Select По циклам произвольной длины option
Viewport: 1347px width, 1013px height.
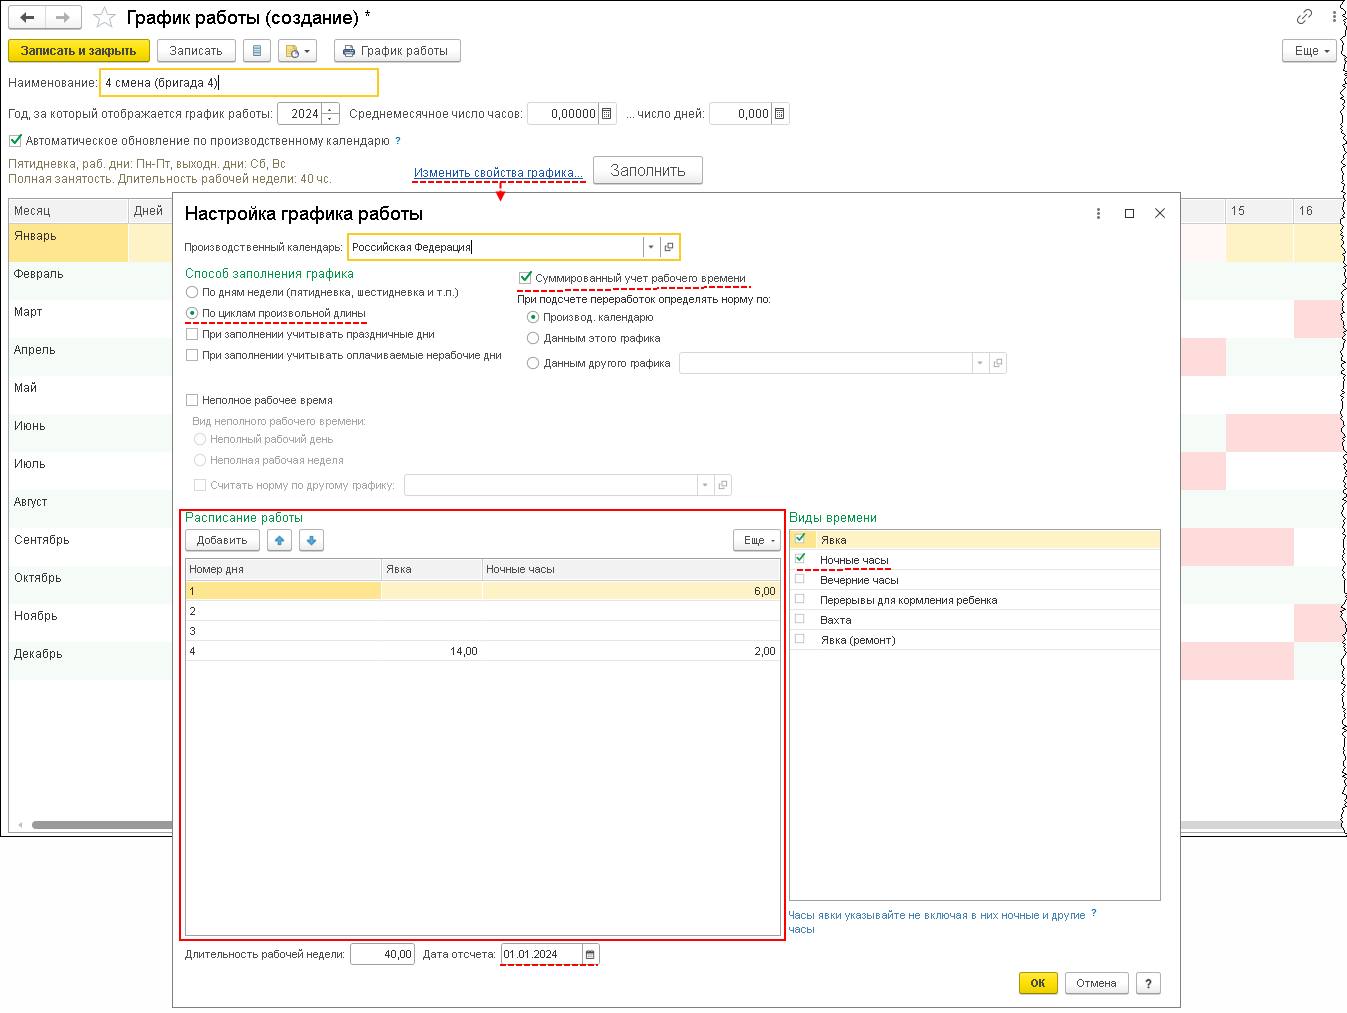point(192,313)
